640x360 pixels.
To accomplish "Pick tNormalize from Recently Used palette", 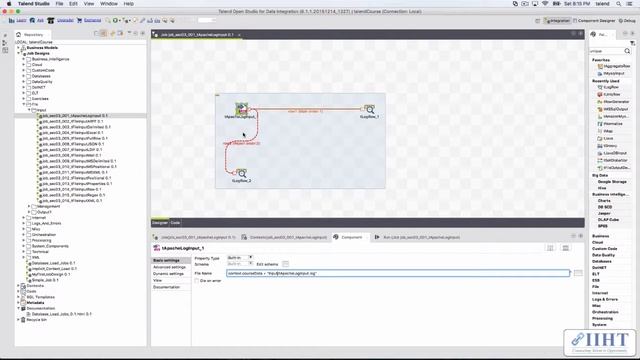I will point(610,124).
